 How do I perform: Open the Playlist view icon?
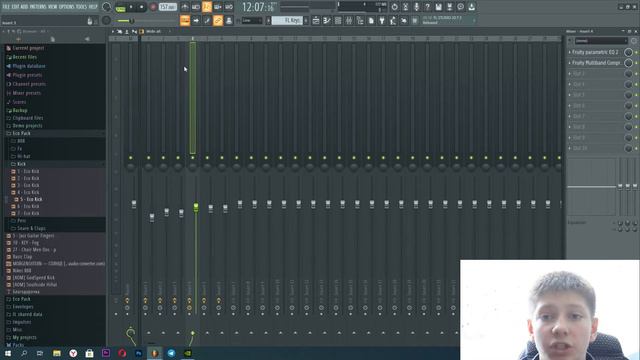tap(316, 20)
